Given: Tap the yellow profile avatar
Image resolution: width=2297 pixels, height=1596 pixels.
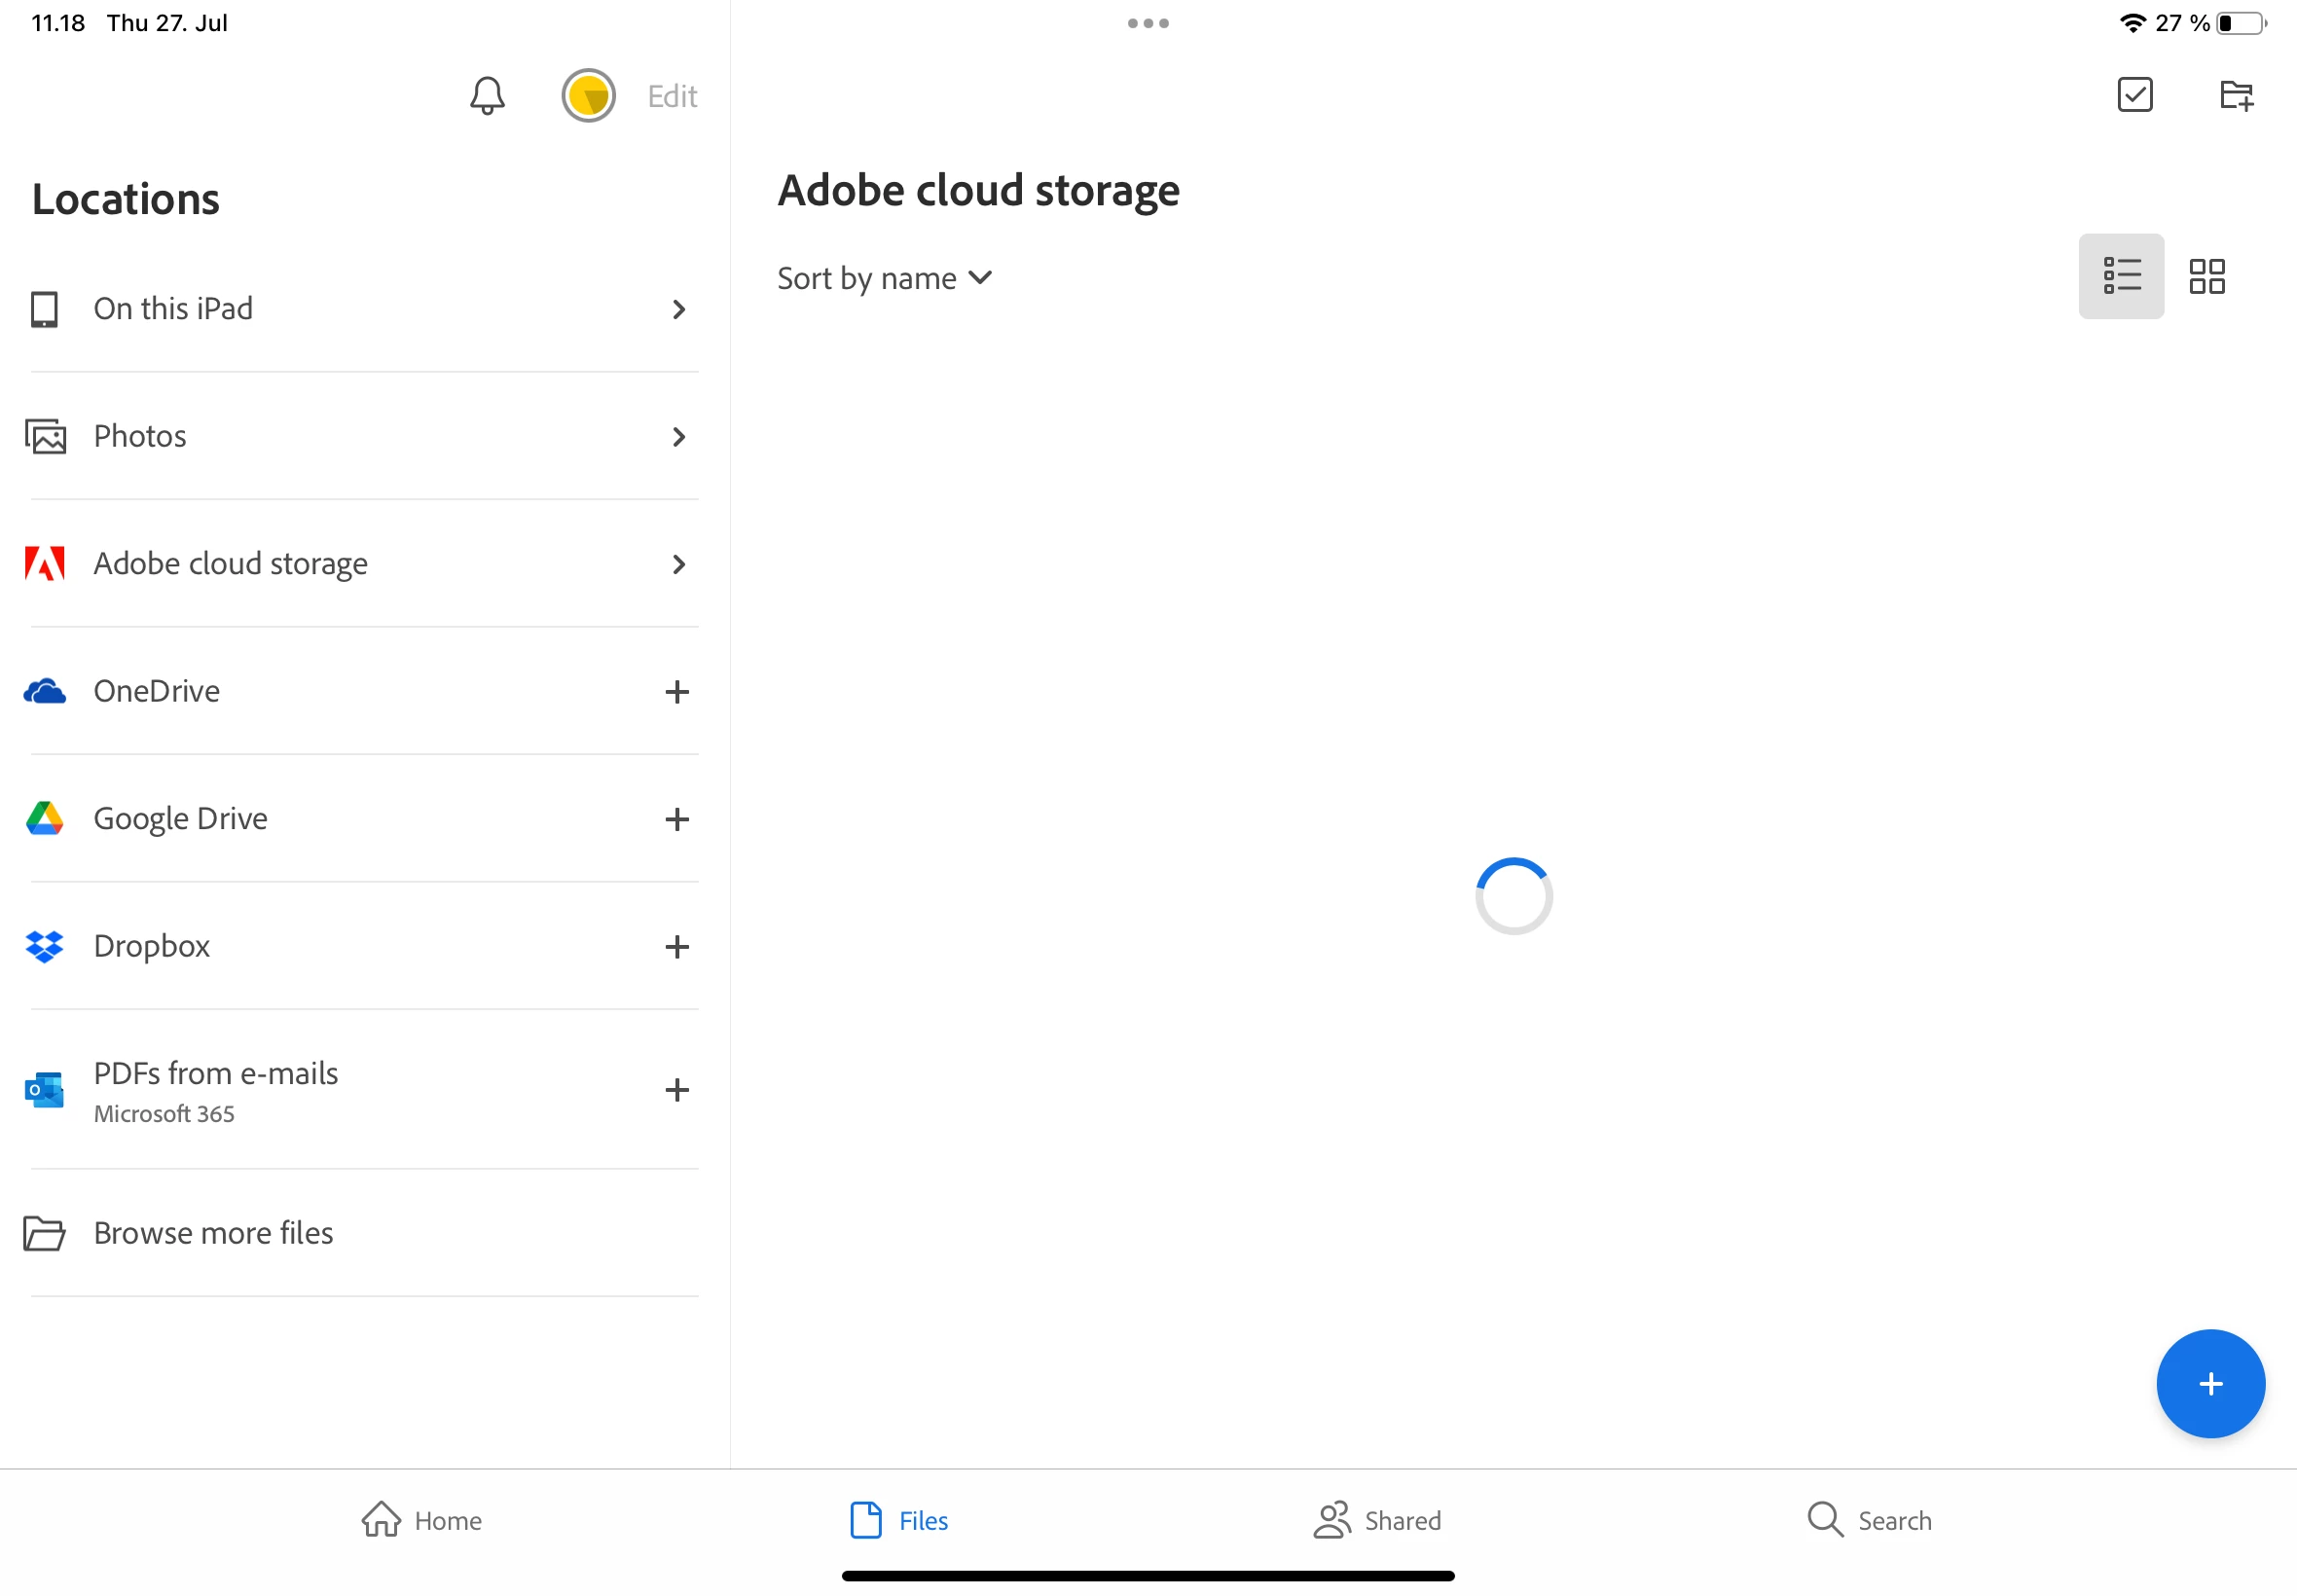Looking at the screenshot, I should point(588,96).
